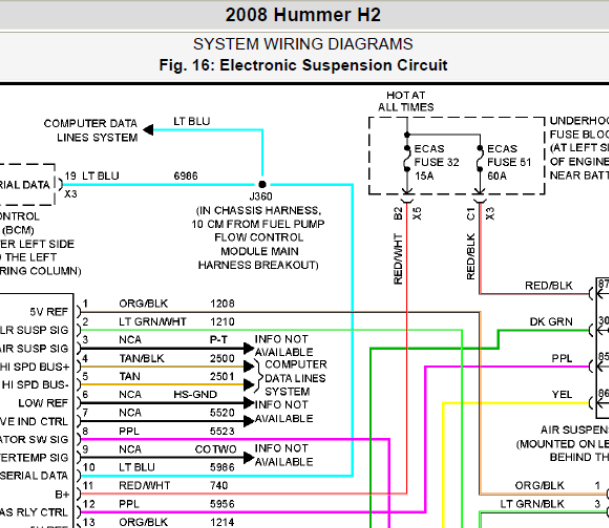Click the '2008 Hummer H2' title
The width and height of the screenshot is (609, 528).
pos(303,15)
